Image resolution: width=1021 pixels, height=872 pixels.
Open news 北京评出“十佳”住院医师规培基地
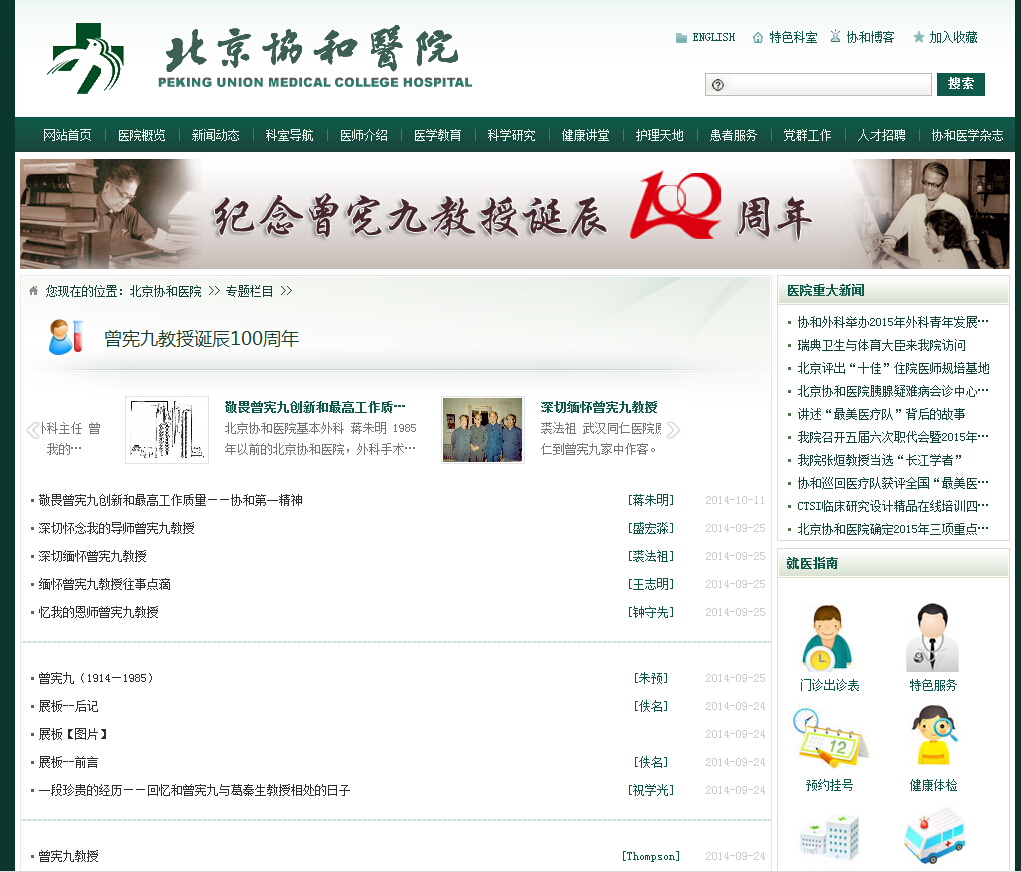point(893,369)
